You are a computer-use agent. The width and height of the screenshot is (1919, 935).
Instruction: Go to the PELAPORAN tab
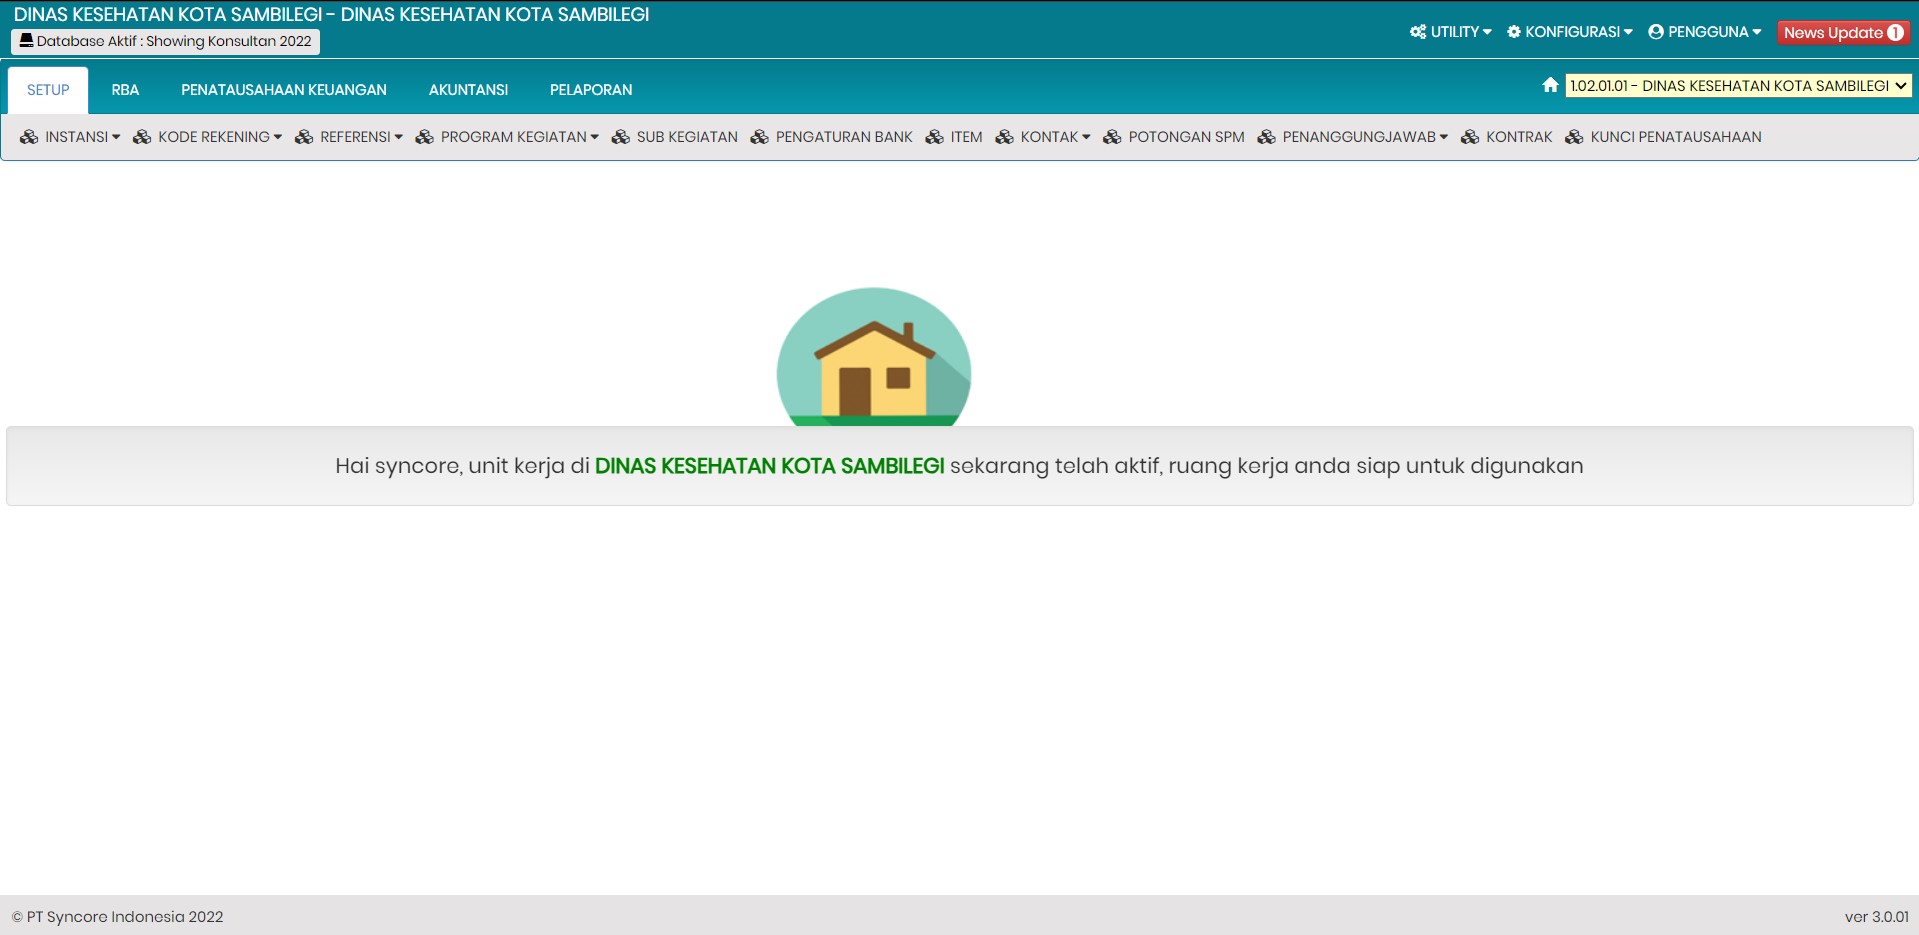pos(591,90)
